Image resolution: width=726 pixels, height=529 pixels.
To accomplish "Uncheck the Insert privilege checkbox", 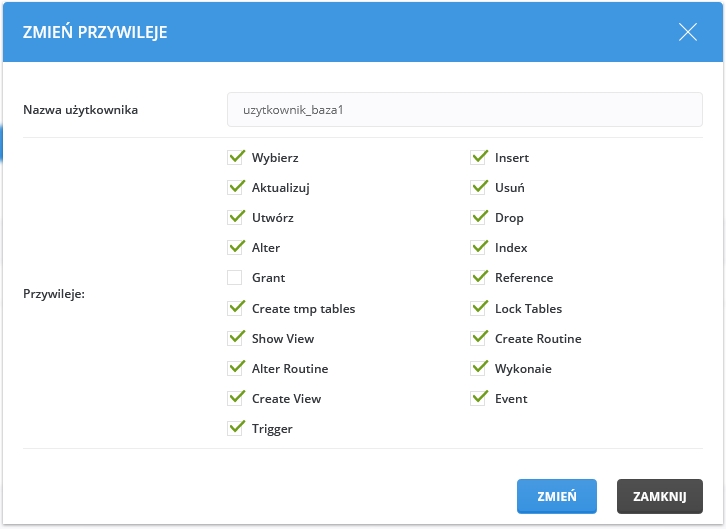I will pos(478,158).
